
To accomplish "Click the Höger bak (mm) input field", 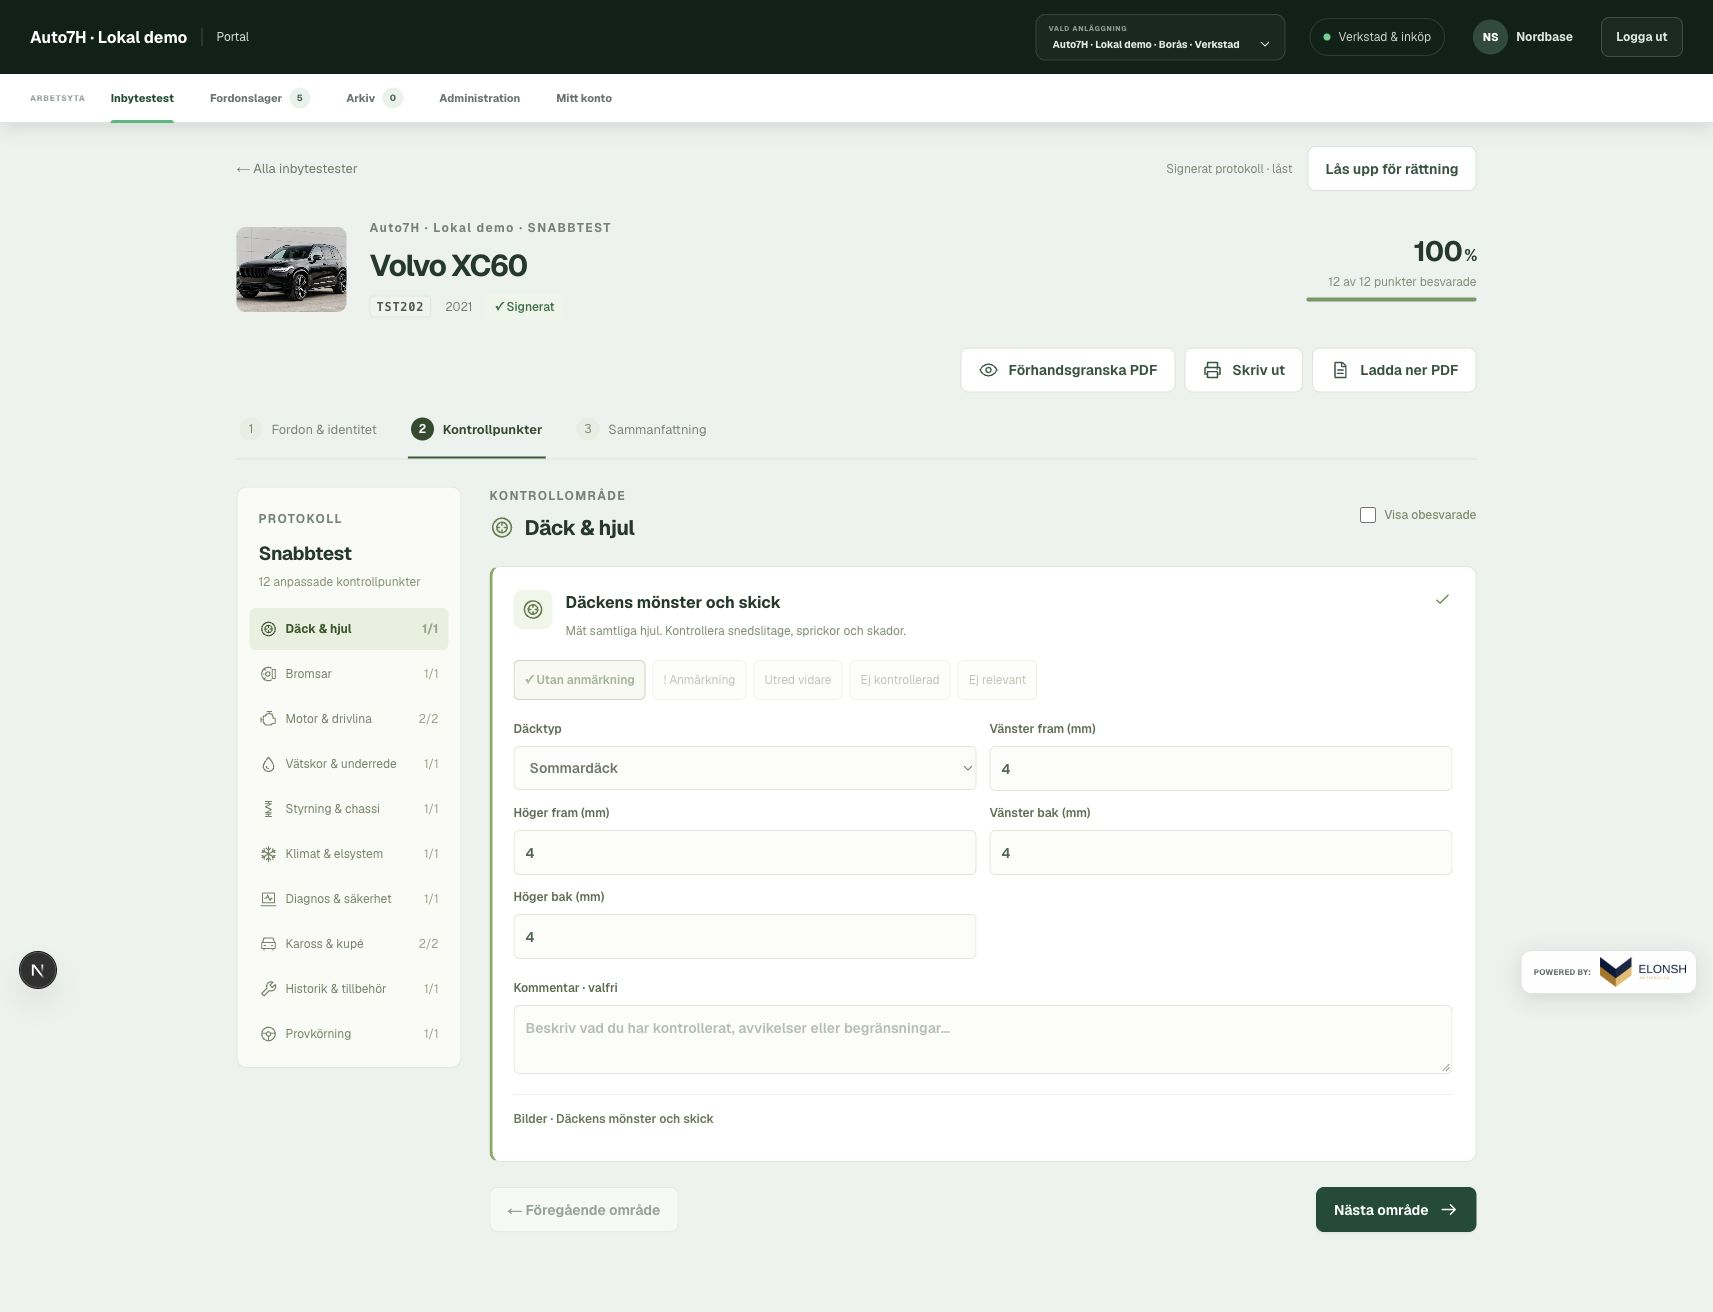I will [x=745, y=936].
